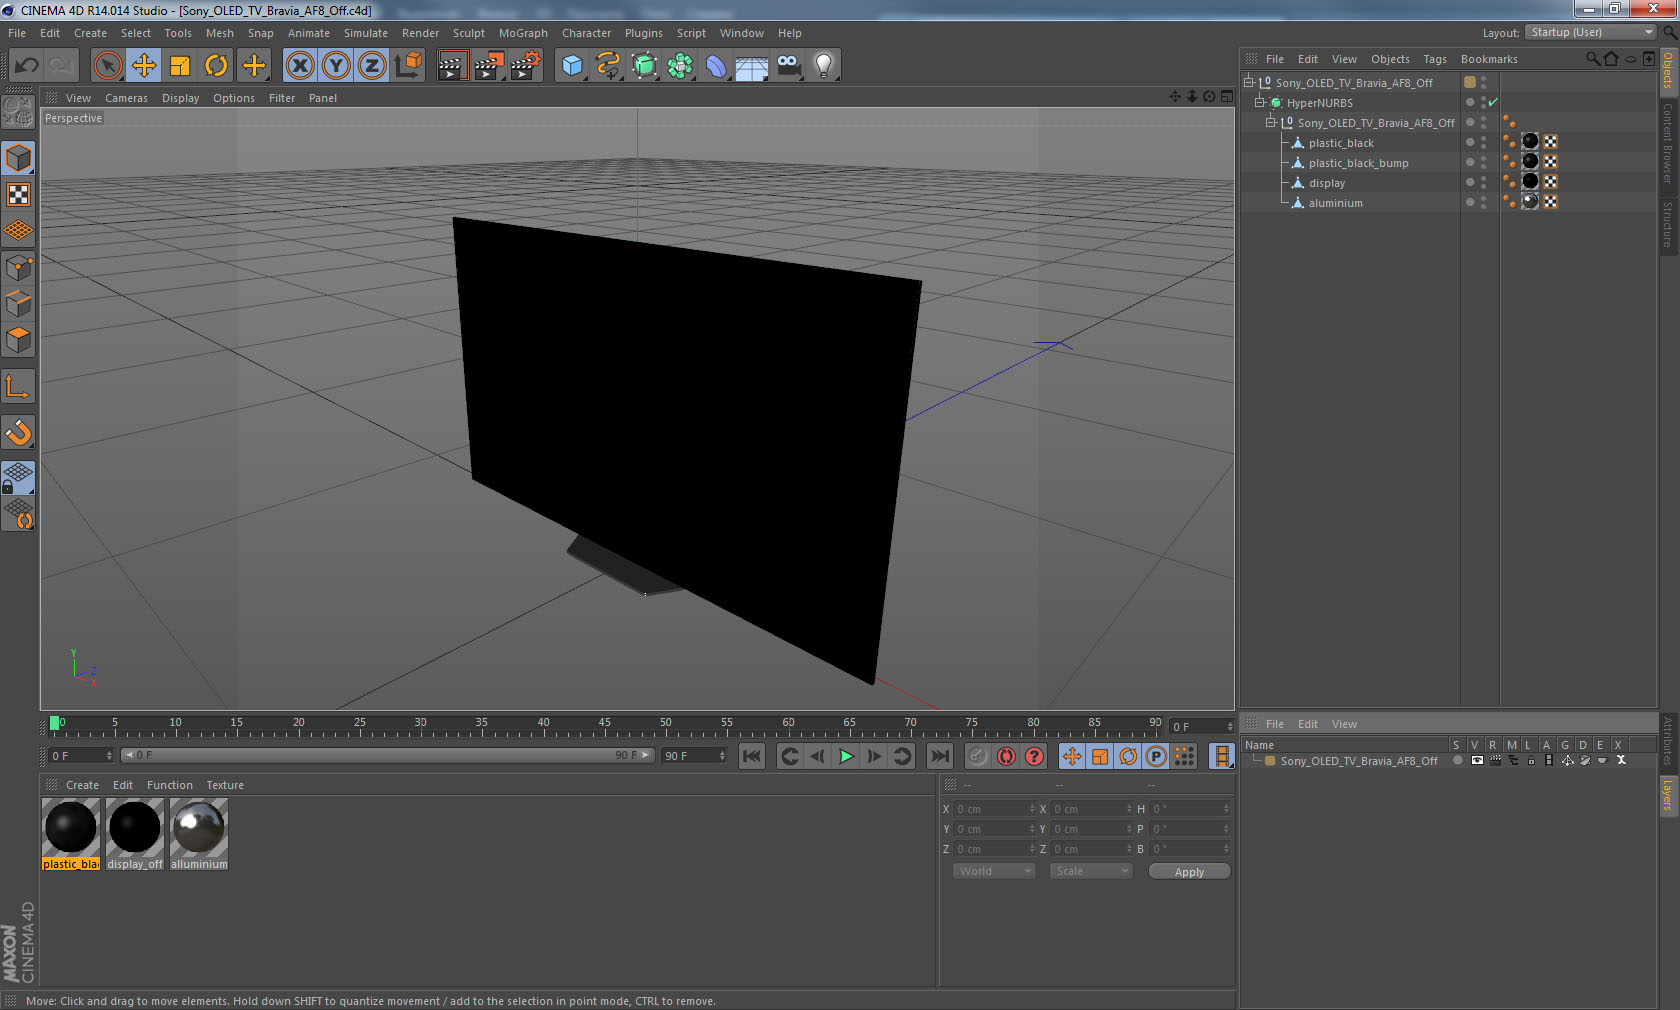Go to start of animation

[x=752, y=756]
